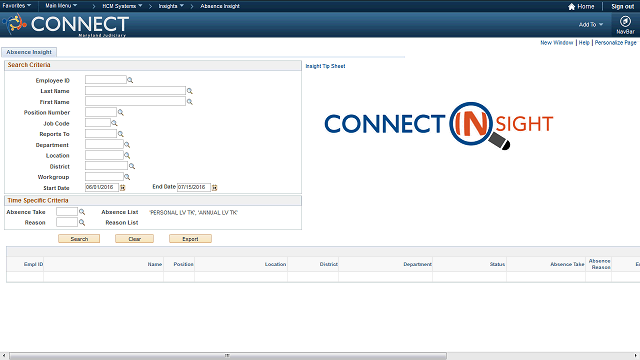Click the End Date field

(x=194, y=187)
